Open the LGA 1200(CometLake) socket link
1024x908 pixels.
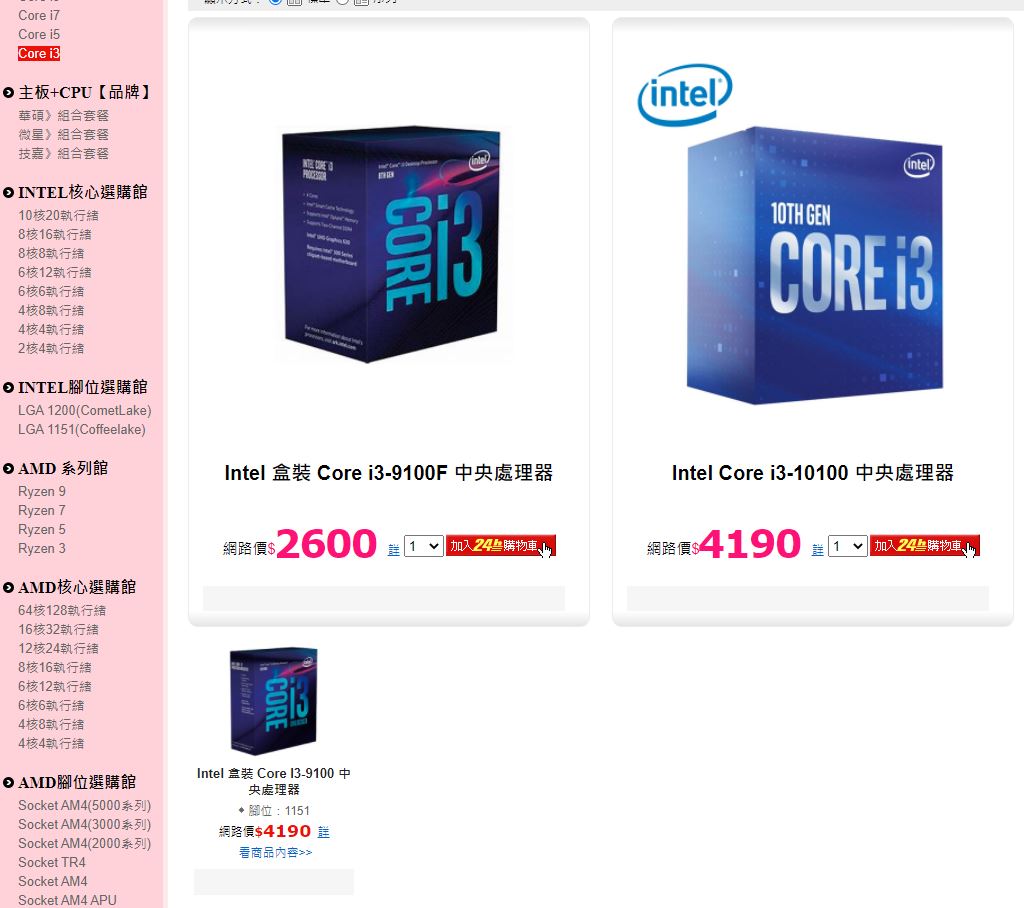point(85,411)
